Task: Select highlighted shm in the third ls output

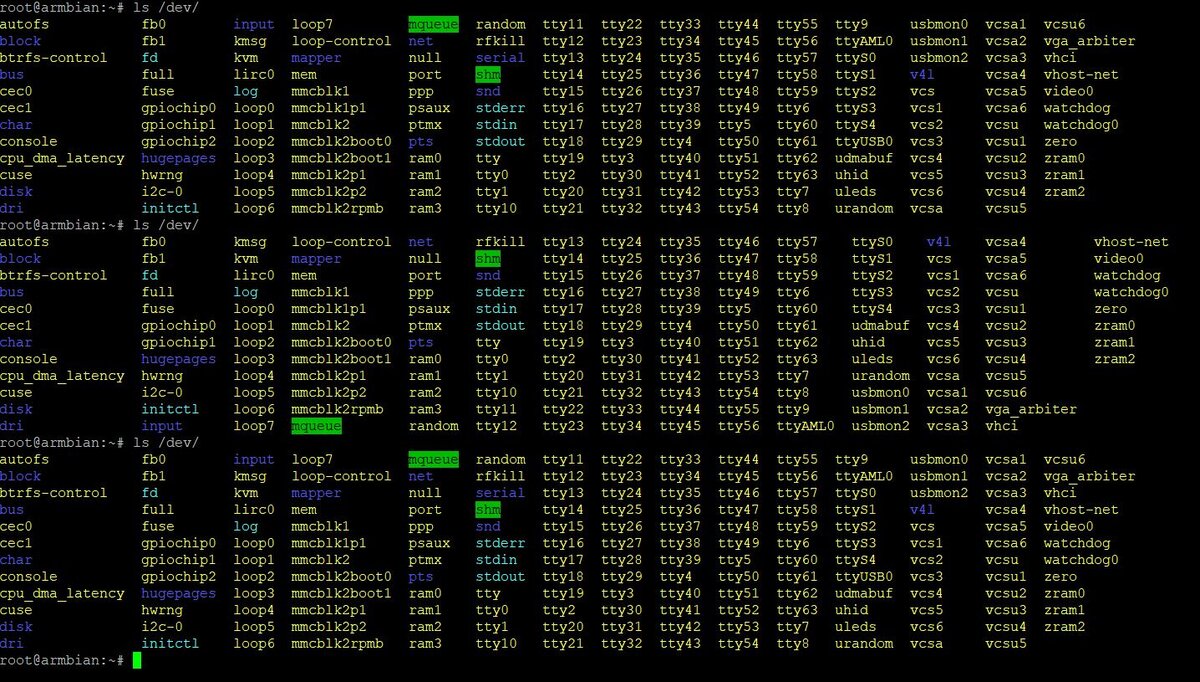Action: (488, 509)
